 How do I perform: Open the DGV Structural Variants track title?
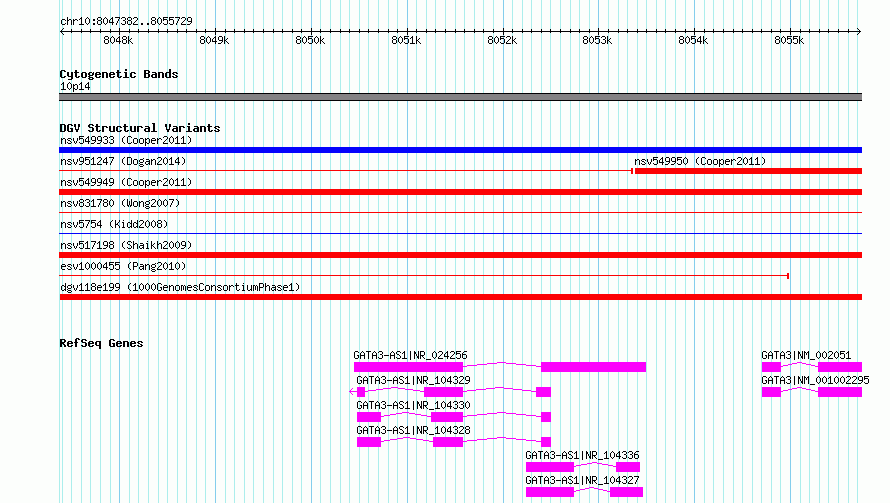click(140, 128)
